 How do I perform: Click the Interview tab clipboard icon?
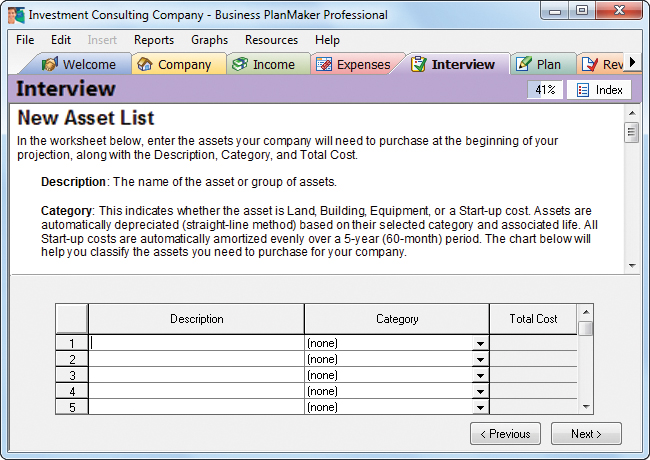[418, 64]
